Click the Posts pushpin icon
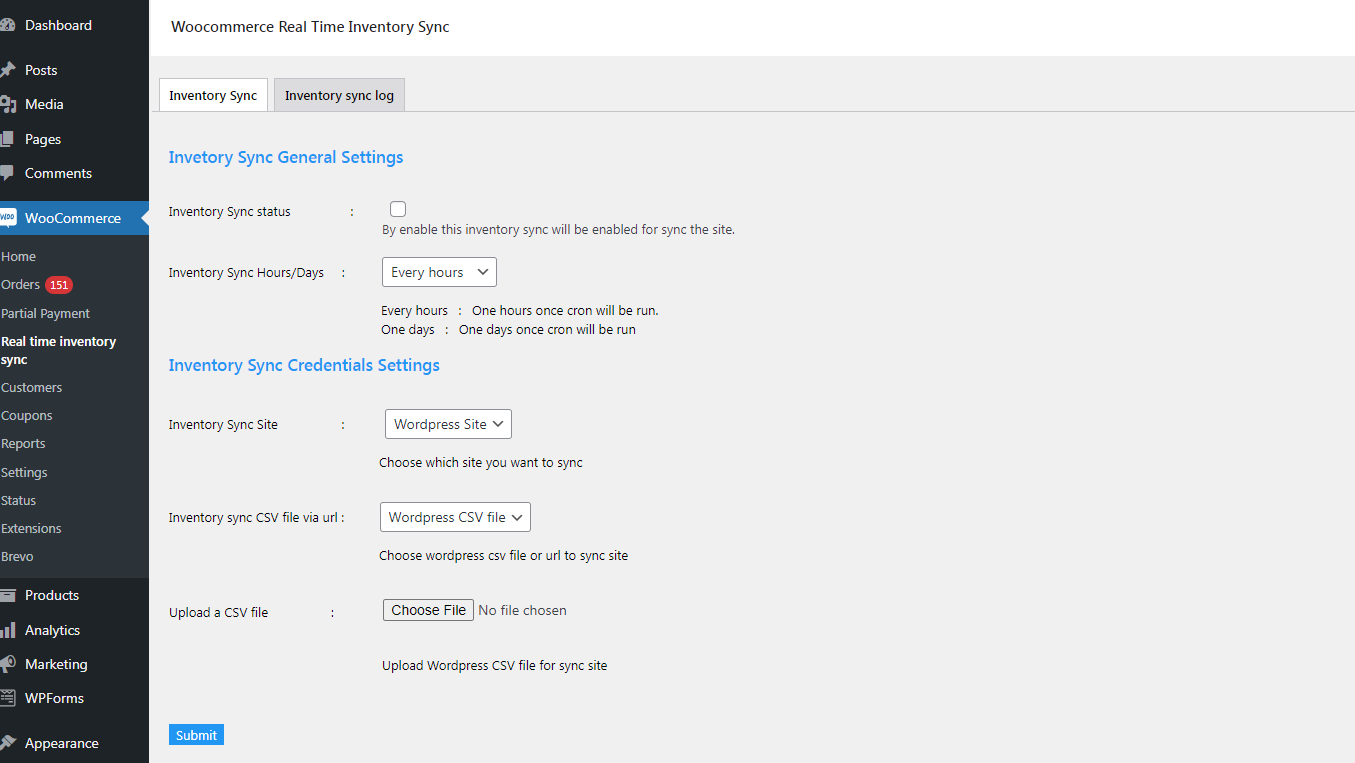Image resolution: width=1355 pixels, height=763 pixels. (7, 70)
